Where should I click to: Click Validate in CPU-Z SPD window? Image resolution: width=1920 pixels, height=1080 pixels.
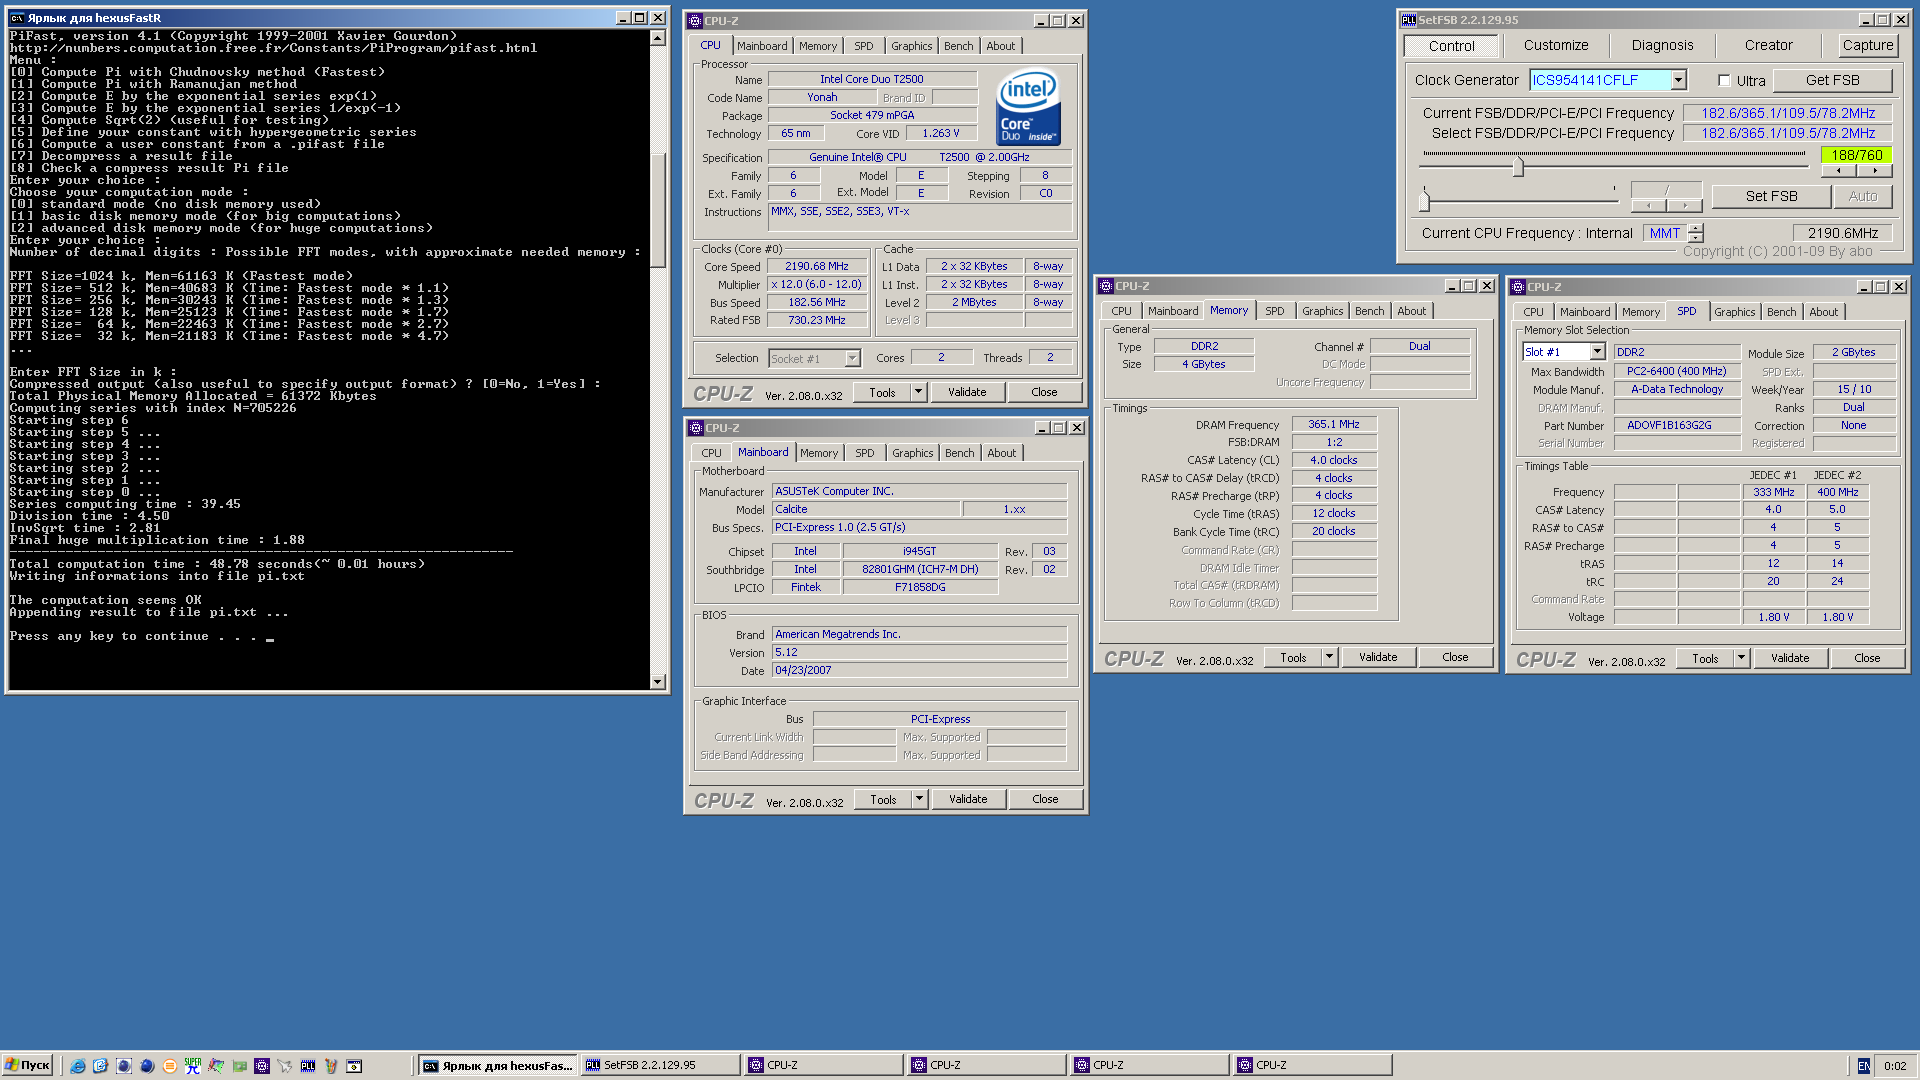click(1789, 658)
